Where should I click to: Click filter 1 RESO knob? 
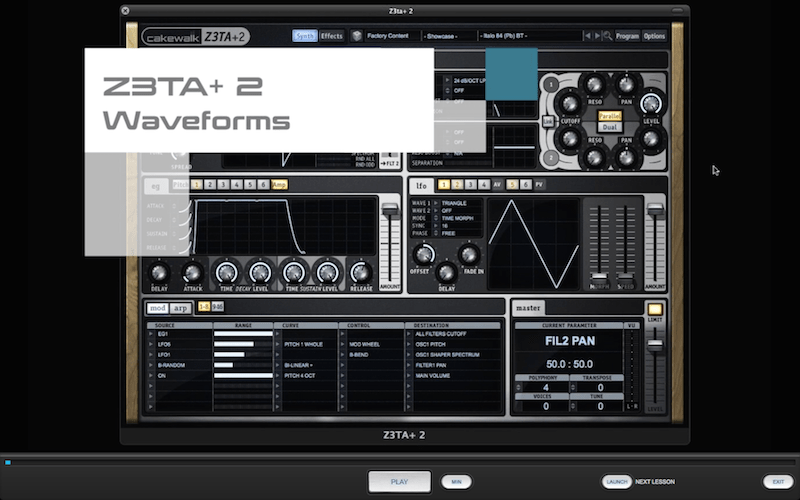click(x=594, y=85)
